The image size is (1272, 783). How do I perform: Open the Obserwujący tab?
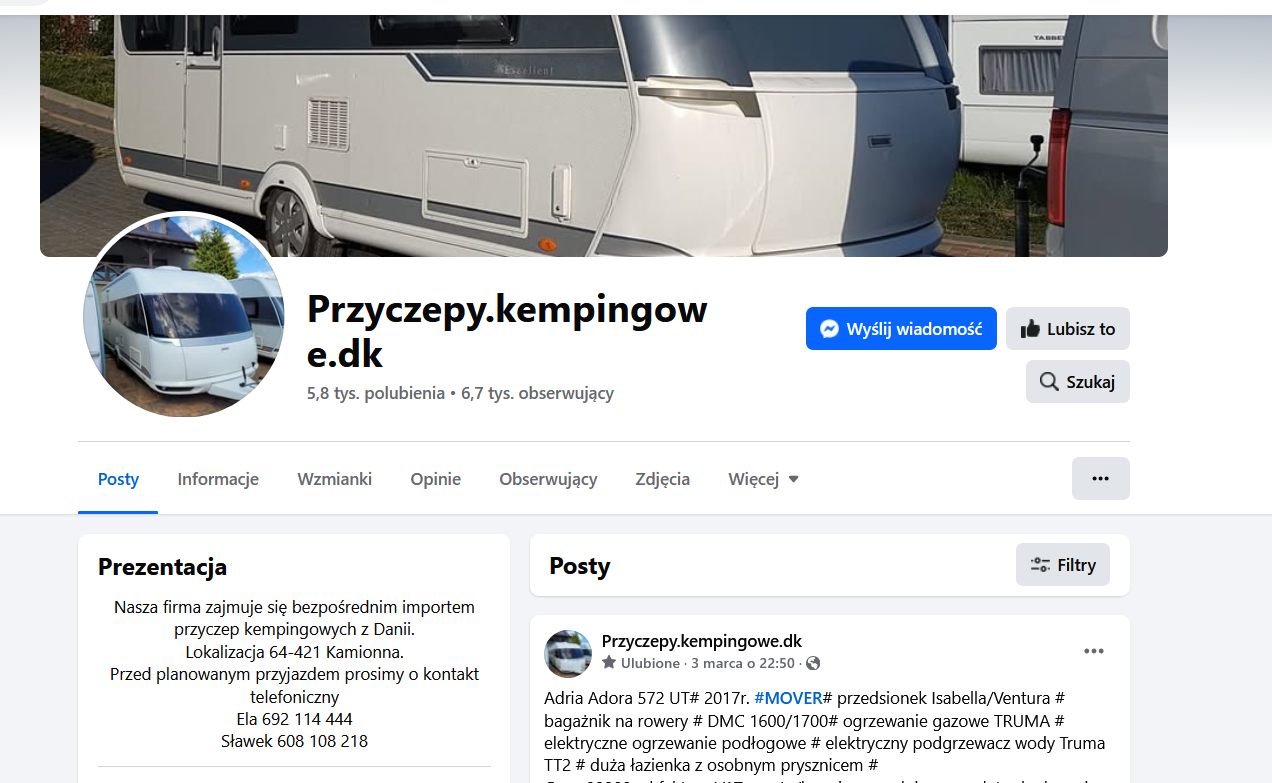548,479
